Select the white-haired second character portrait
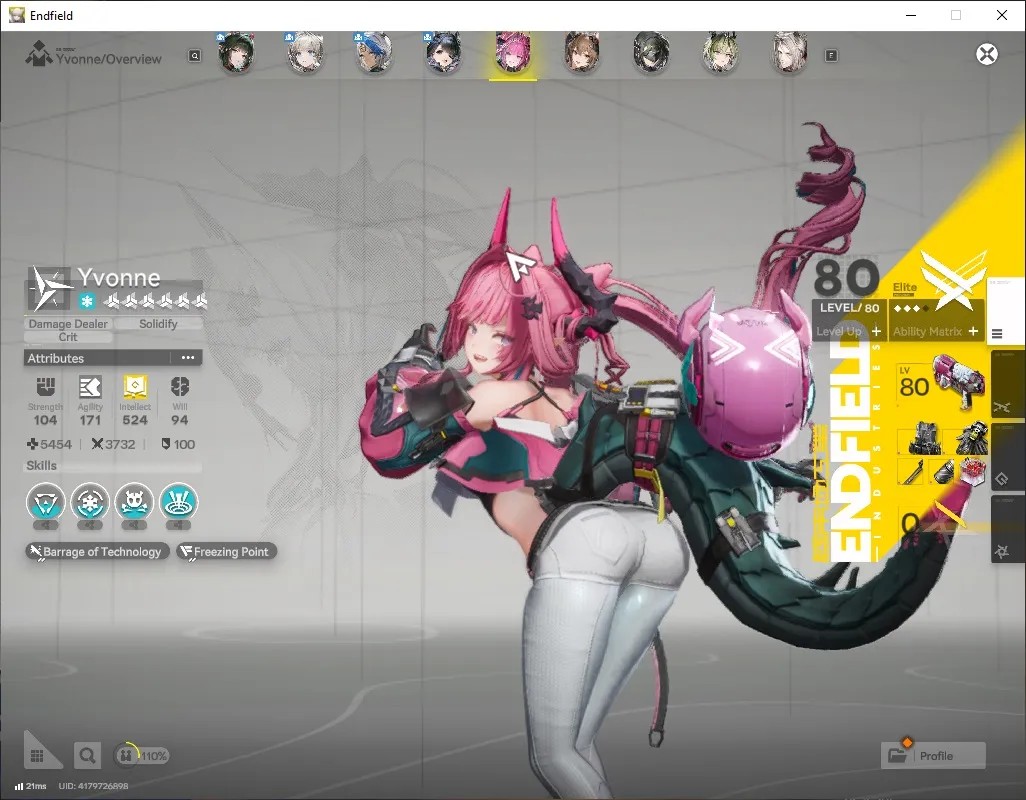1026x800 pixels. (306, 54)
